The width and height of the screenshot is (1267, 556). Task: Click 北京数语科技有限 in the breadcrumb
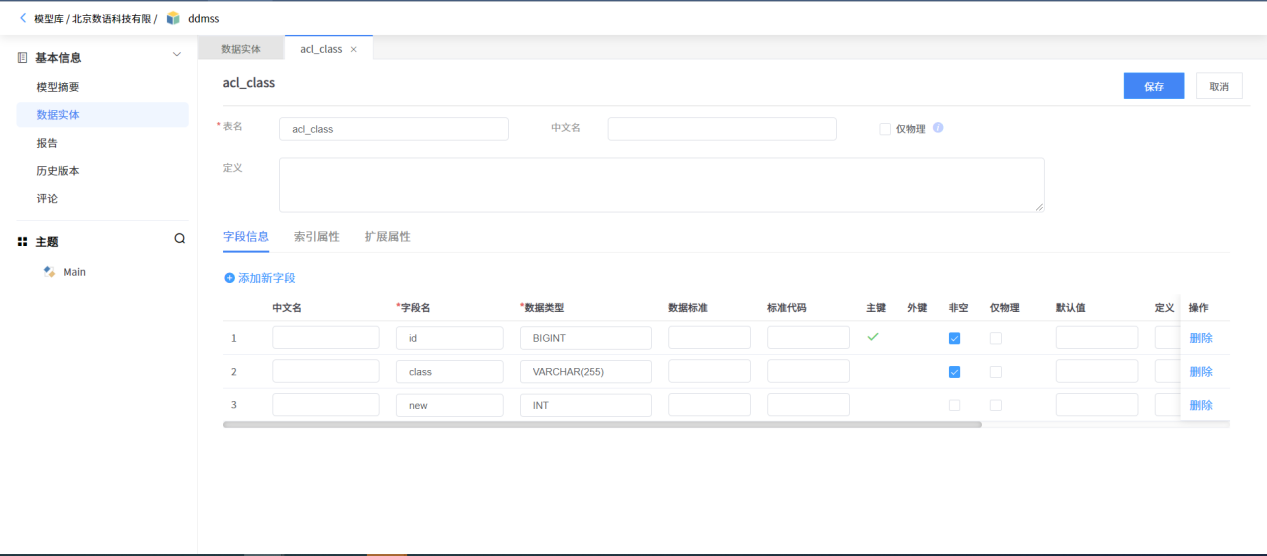tap(112, 19)
